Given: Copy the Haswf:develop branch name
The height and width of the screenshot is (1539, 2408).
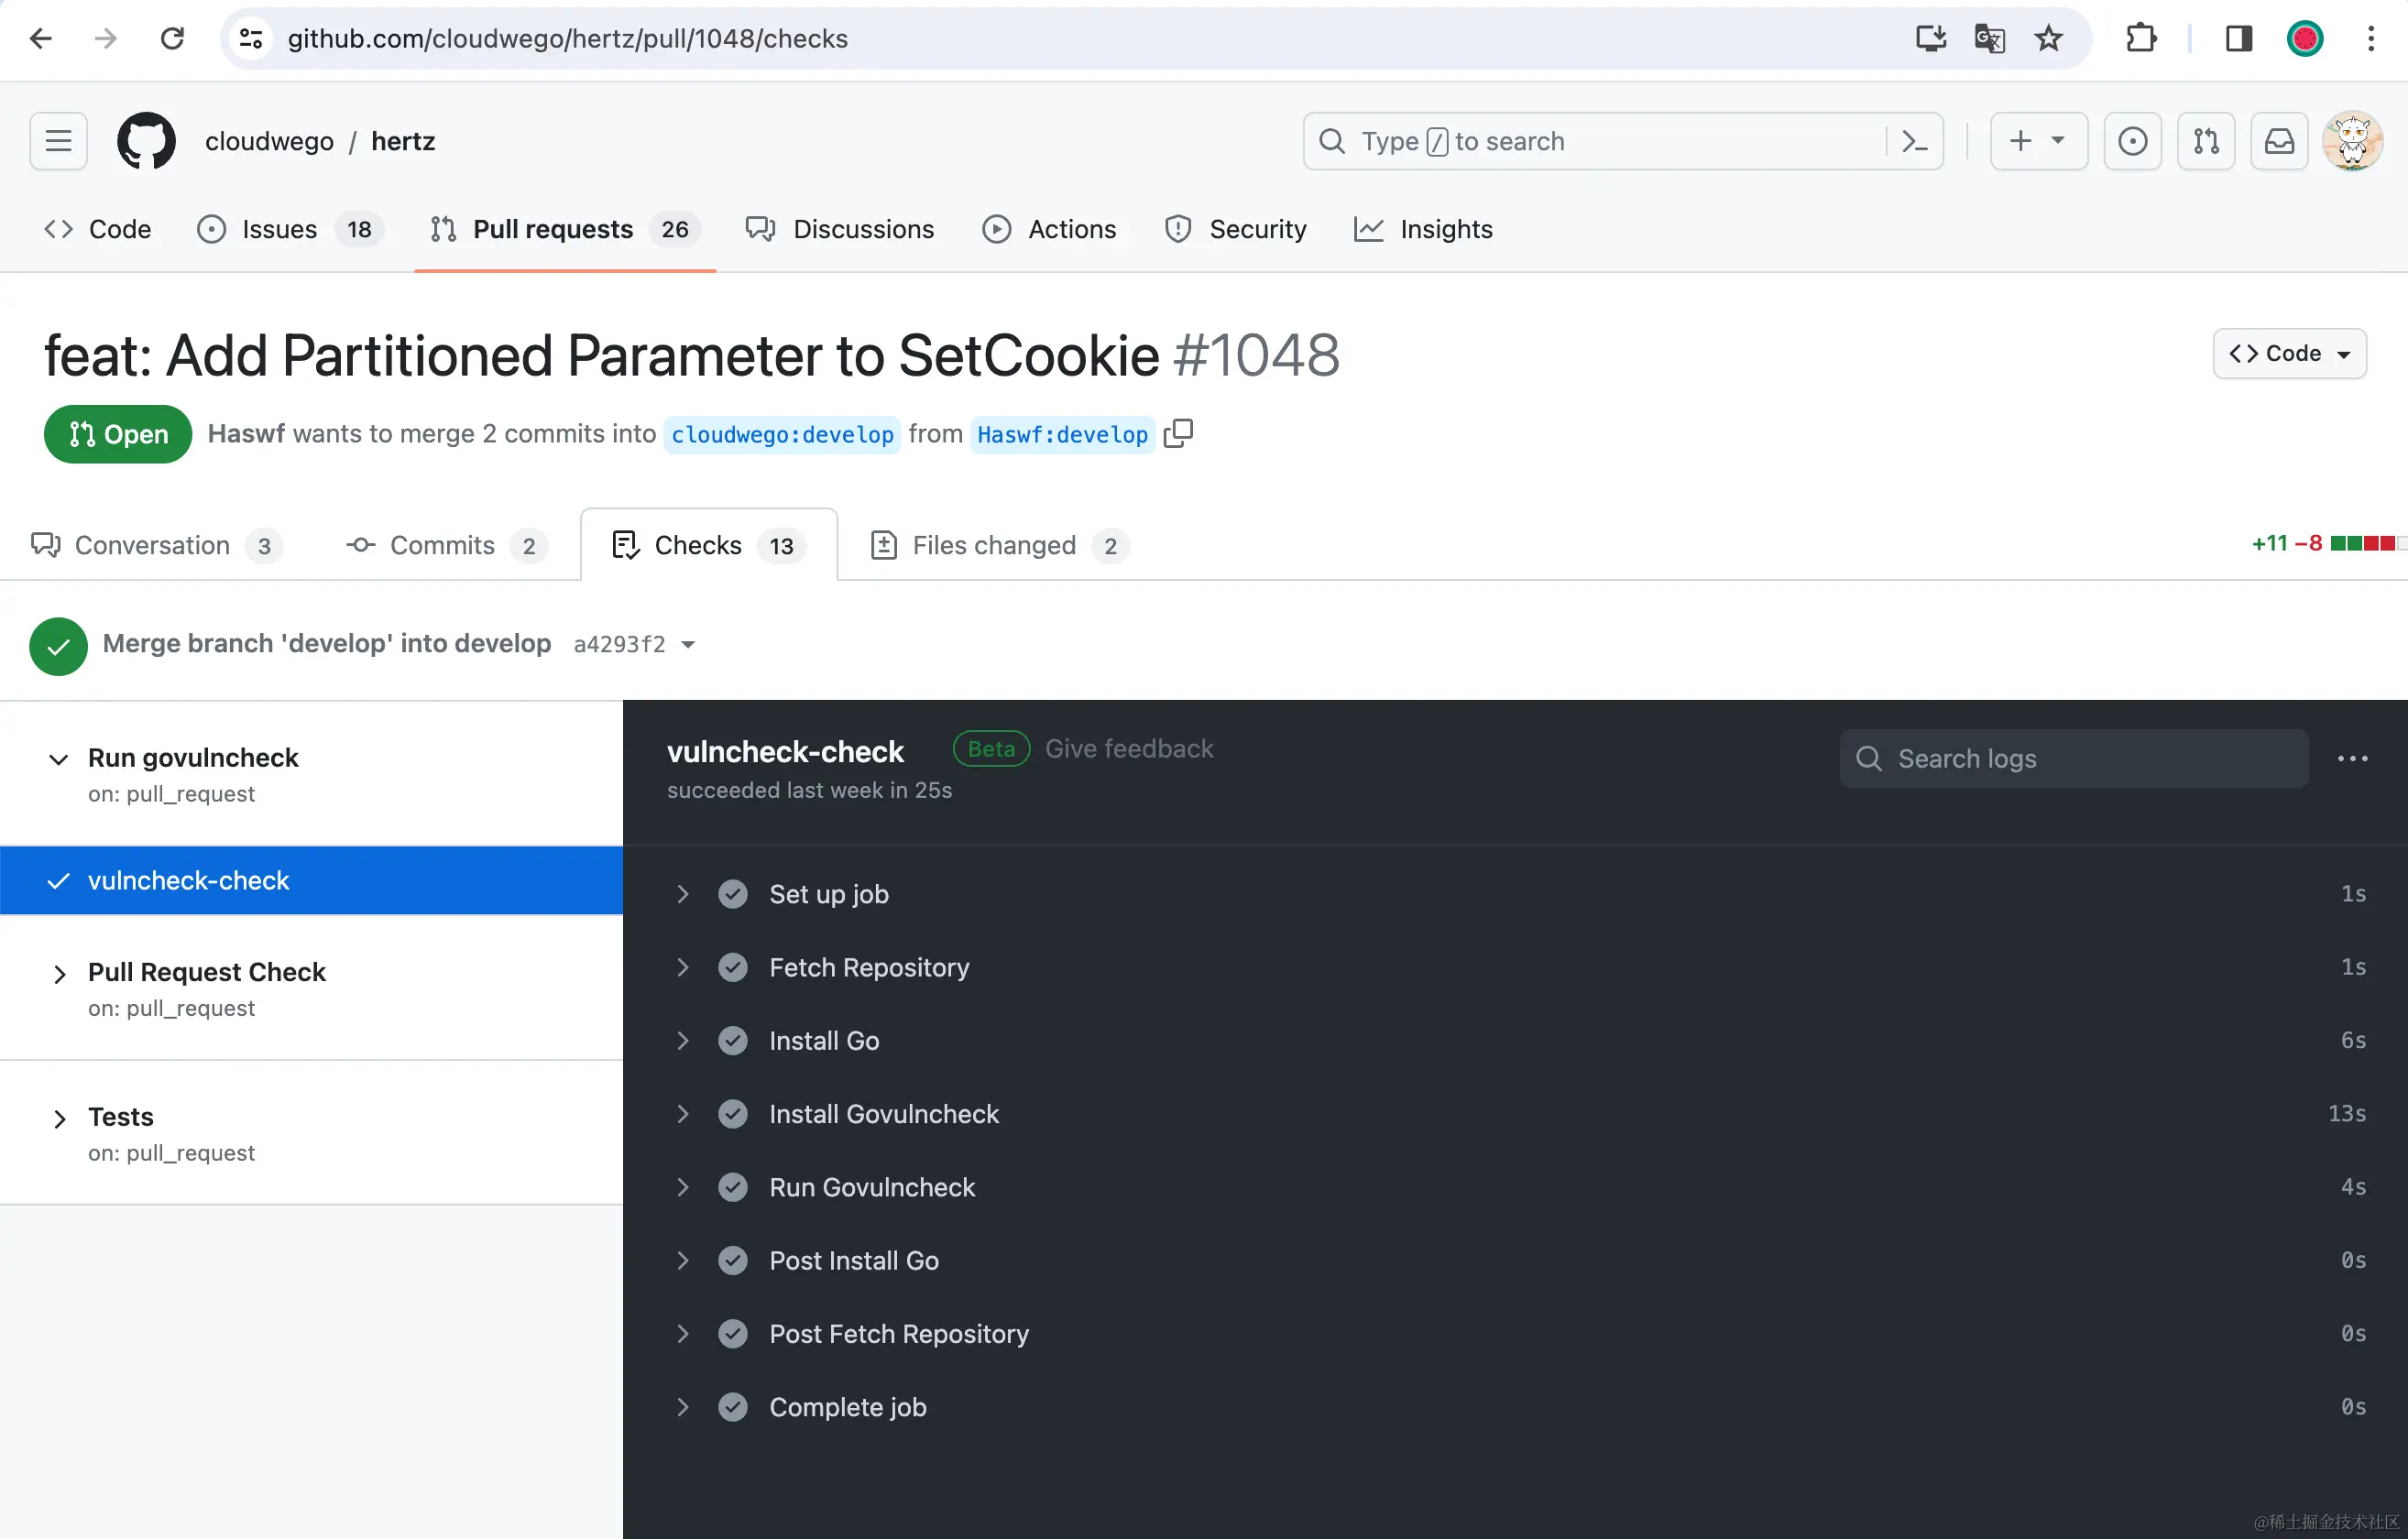Looking at the screenshot, I should pos(1179,434).
